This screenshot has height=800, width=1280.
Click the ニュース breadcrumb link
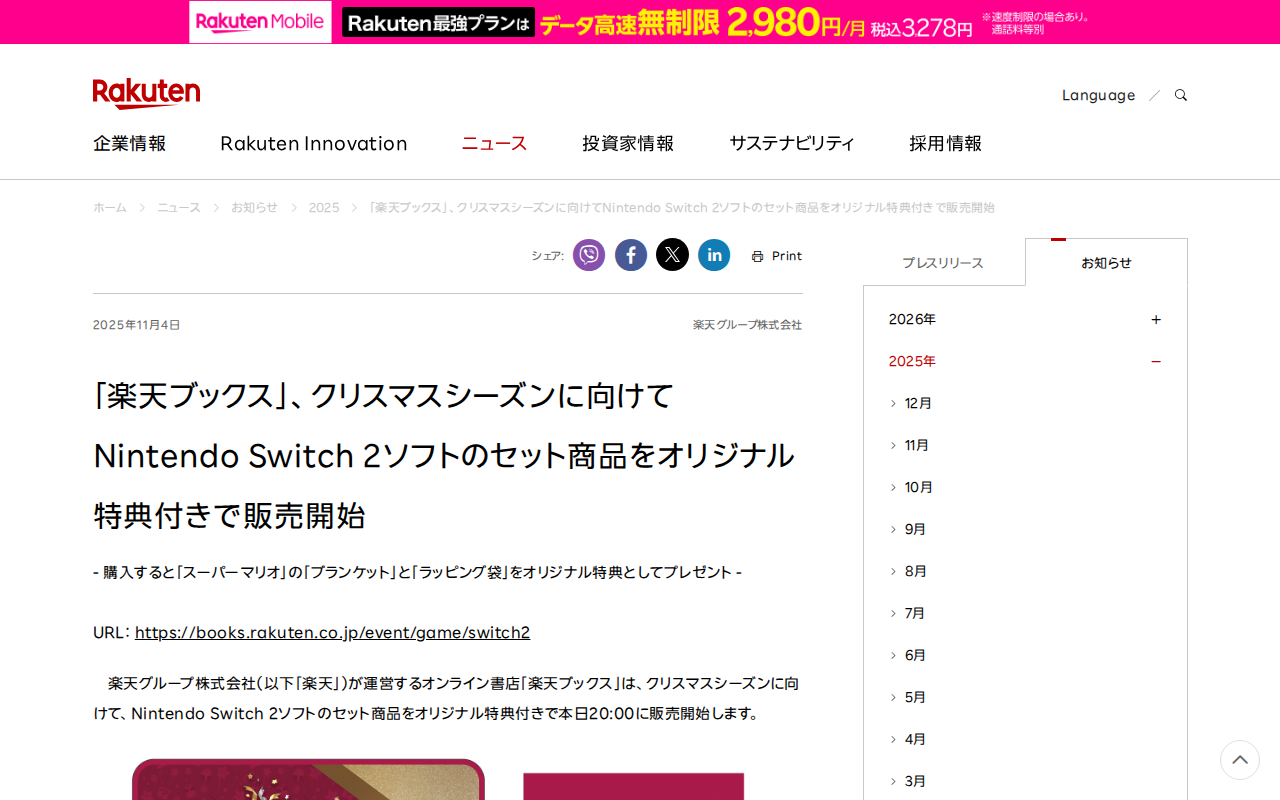pos(179,207)
